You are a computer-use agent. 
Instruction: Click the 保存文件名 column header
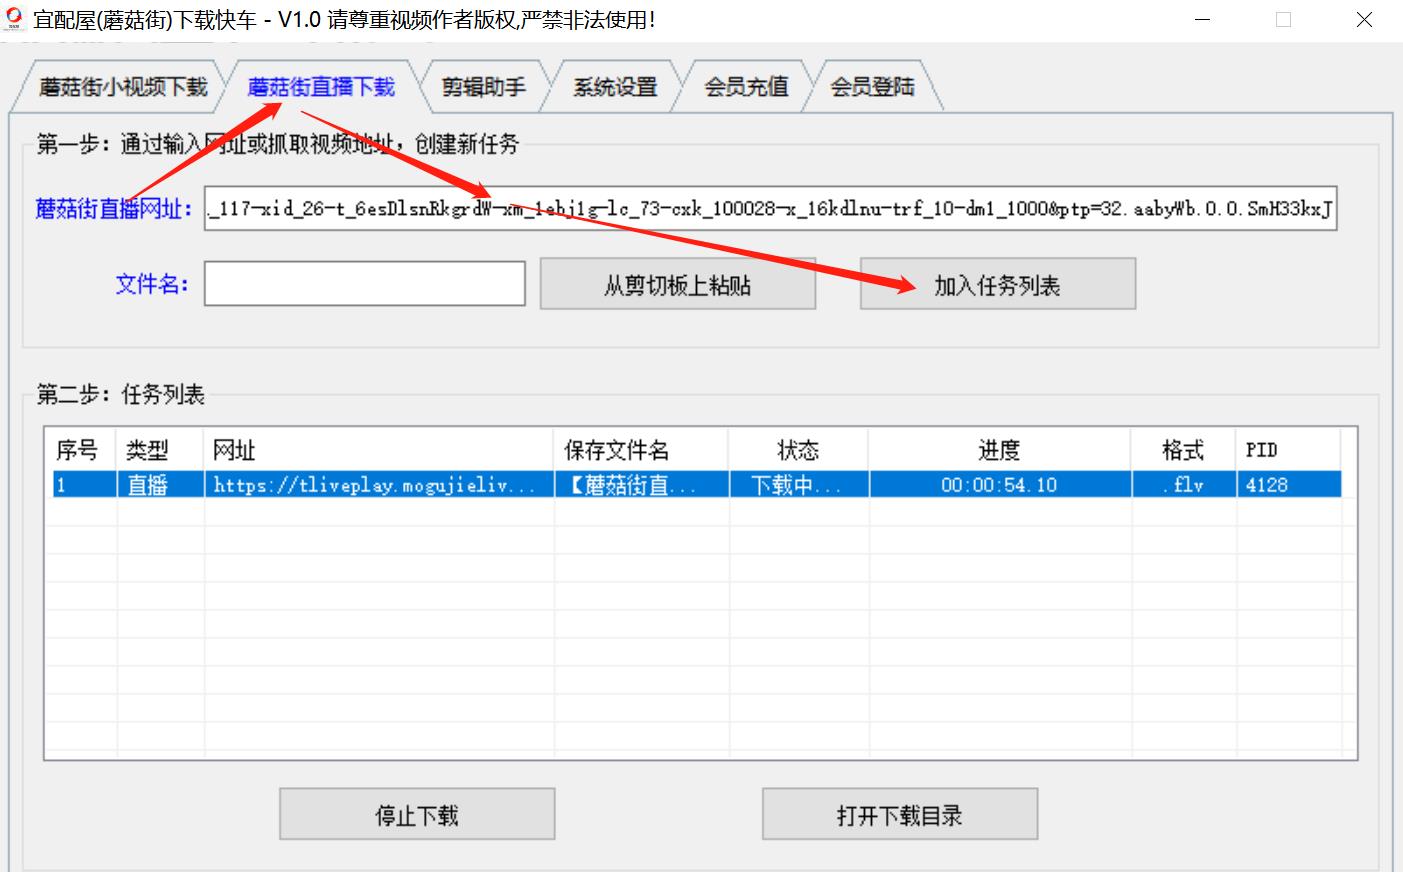click(641, 450)
